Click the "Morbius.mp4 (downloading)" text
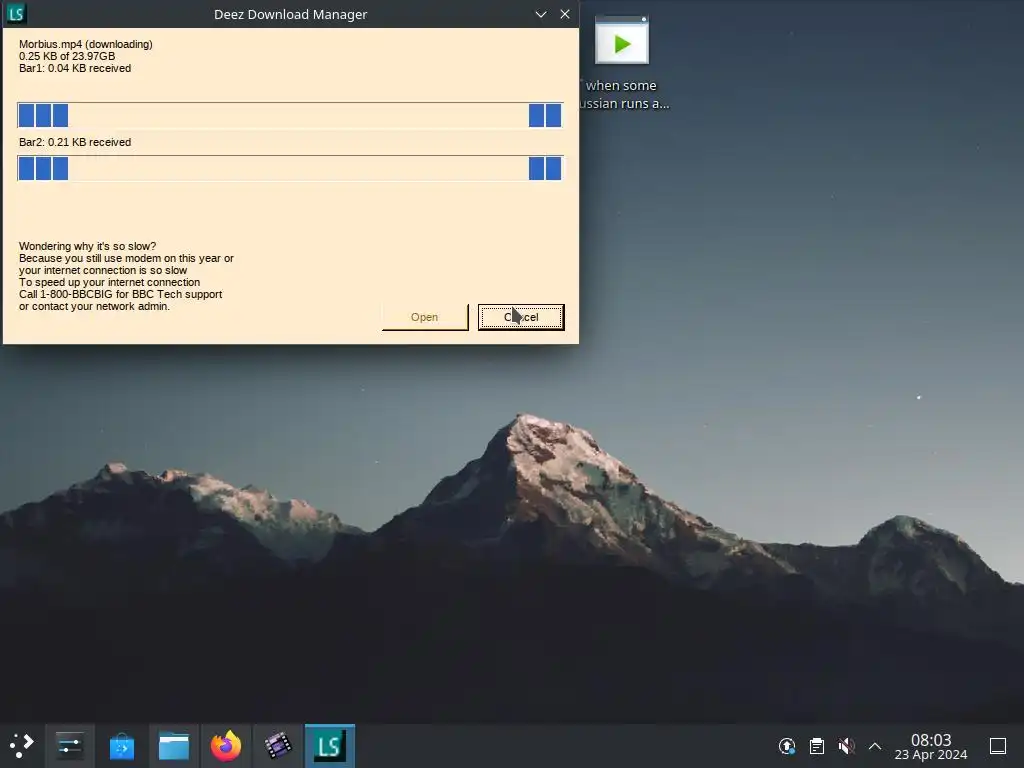Image resolution: width=1024 pixels, height=768 pixels. [x=86, y=44]
